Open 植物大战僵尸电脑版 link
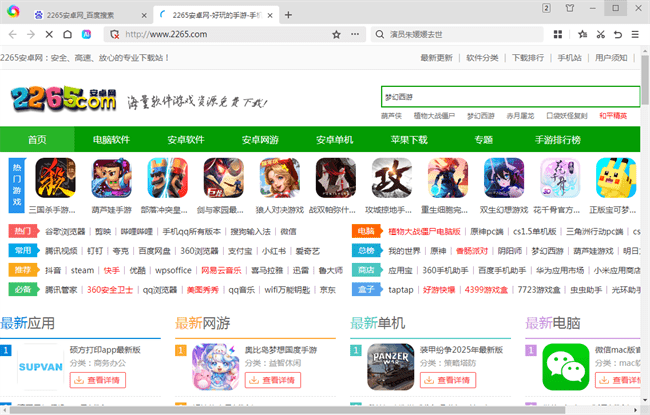The height and width of the screenshot is (415, 650). [x=424, y=231]
